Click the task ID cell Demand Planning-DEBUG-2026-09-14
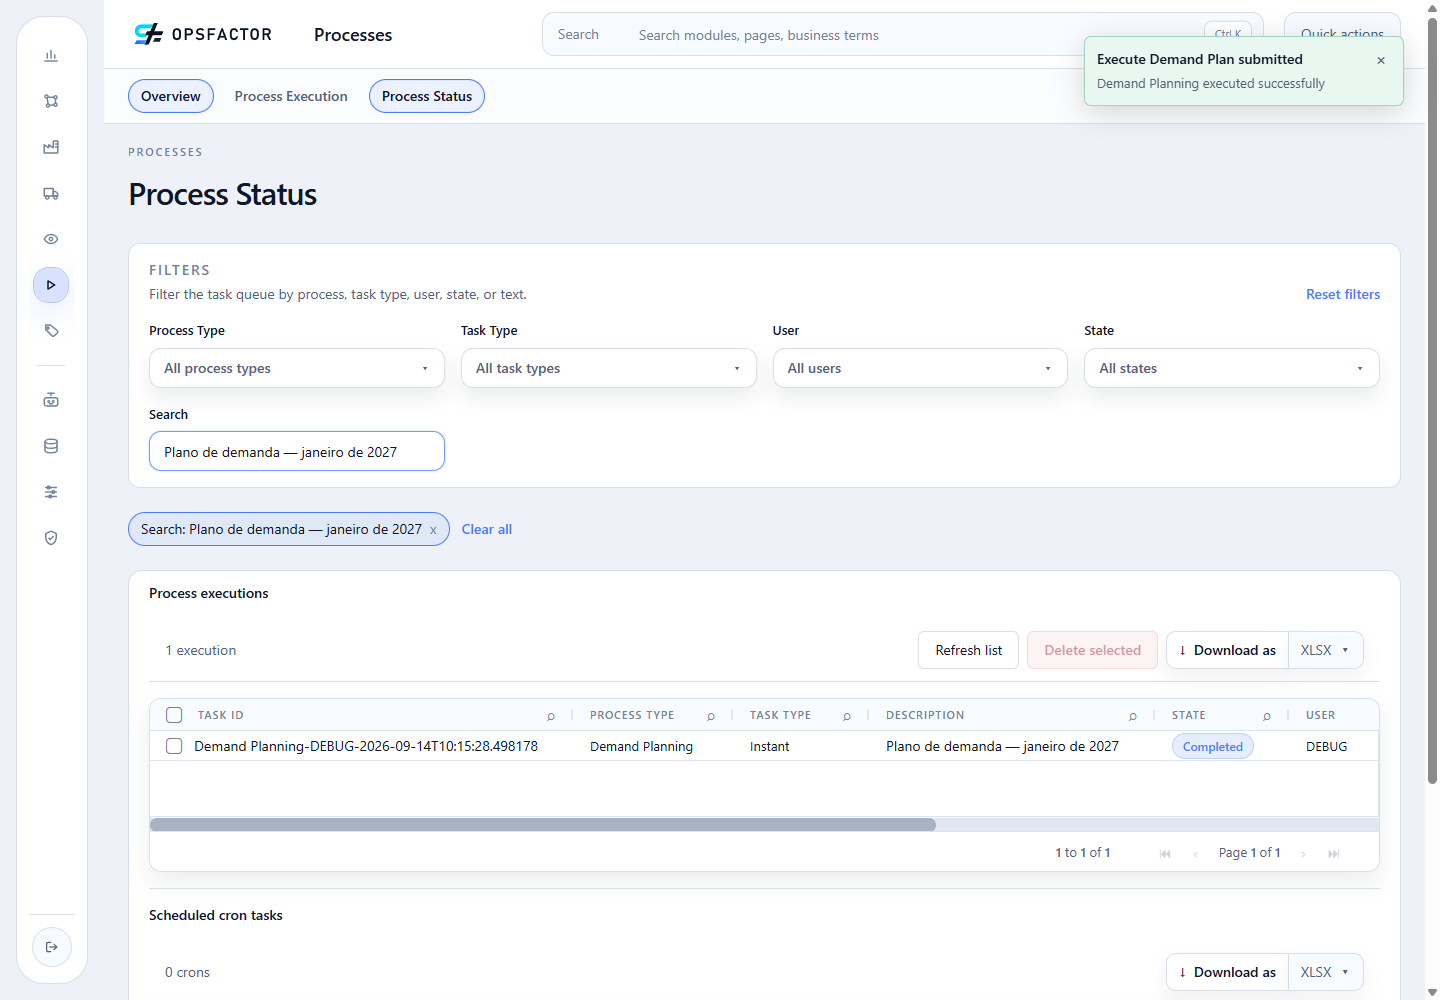Image resolution: width=1440 pixels, height=1000 pixels. click(366, 746)
